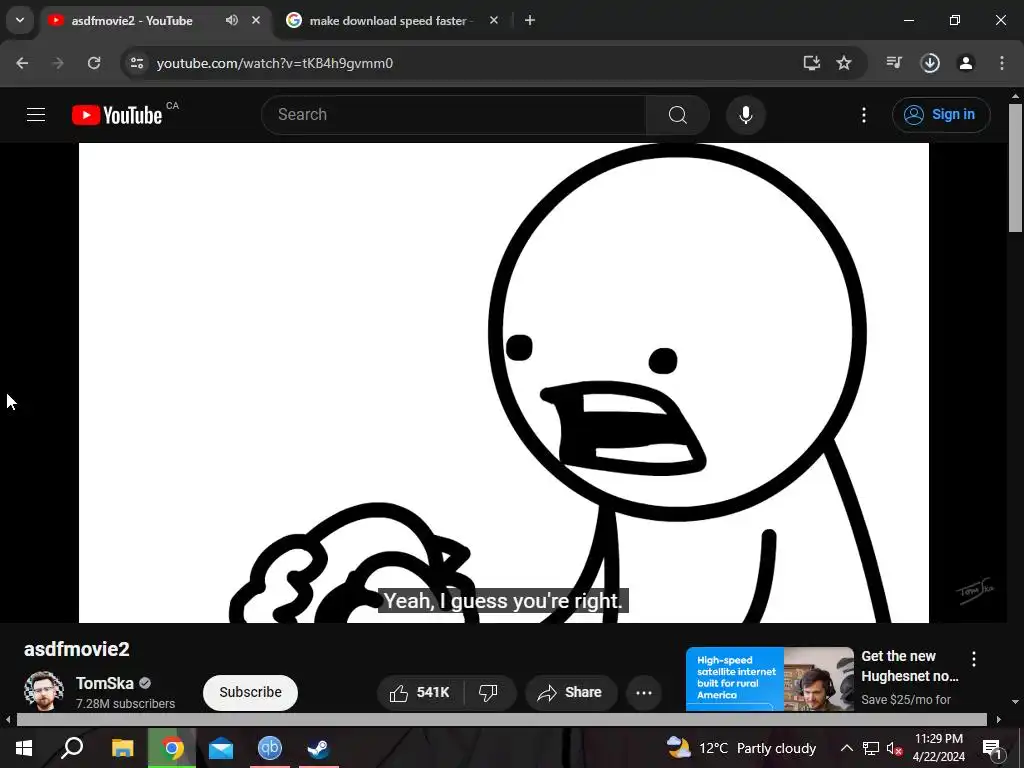Close the asdfmovie2 YouTube tab

click(256, 20)
